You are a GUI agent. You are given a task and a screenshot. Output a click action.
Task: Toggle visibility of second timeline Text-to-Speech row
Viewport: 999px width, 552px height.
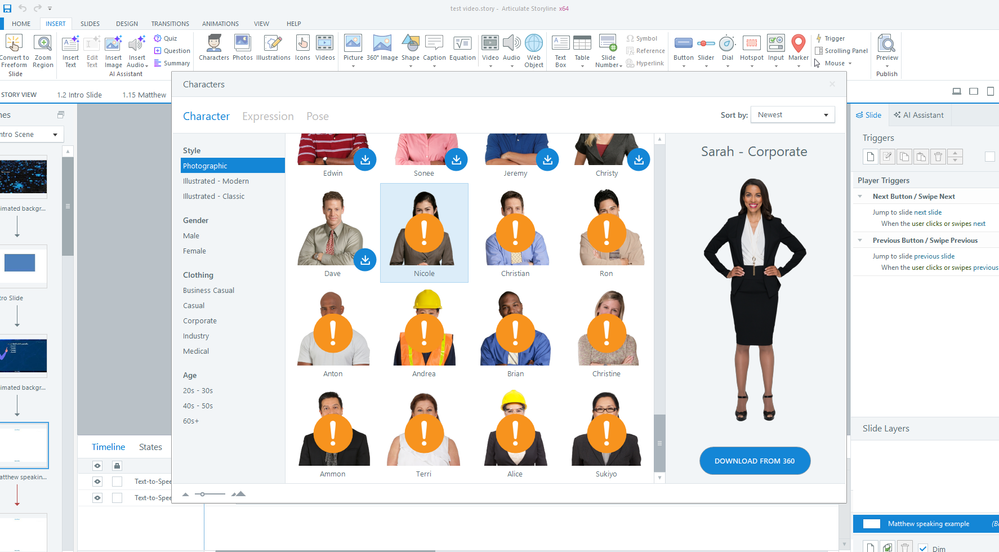click(x=97, y=498)
